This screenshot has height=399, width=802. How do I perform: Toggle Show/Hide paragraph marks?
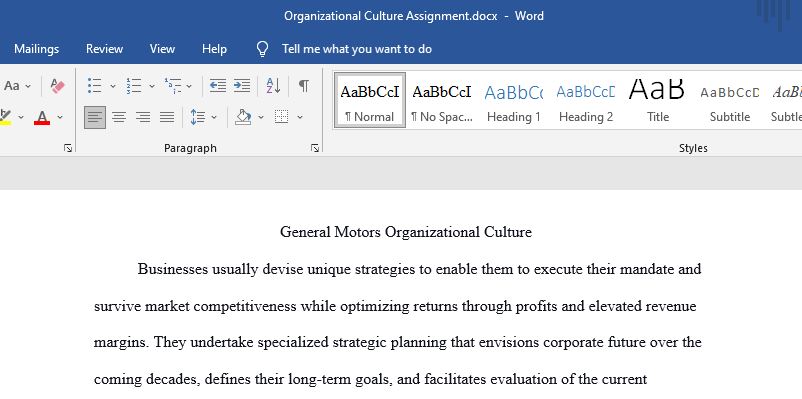303,86
